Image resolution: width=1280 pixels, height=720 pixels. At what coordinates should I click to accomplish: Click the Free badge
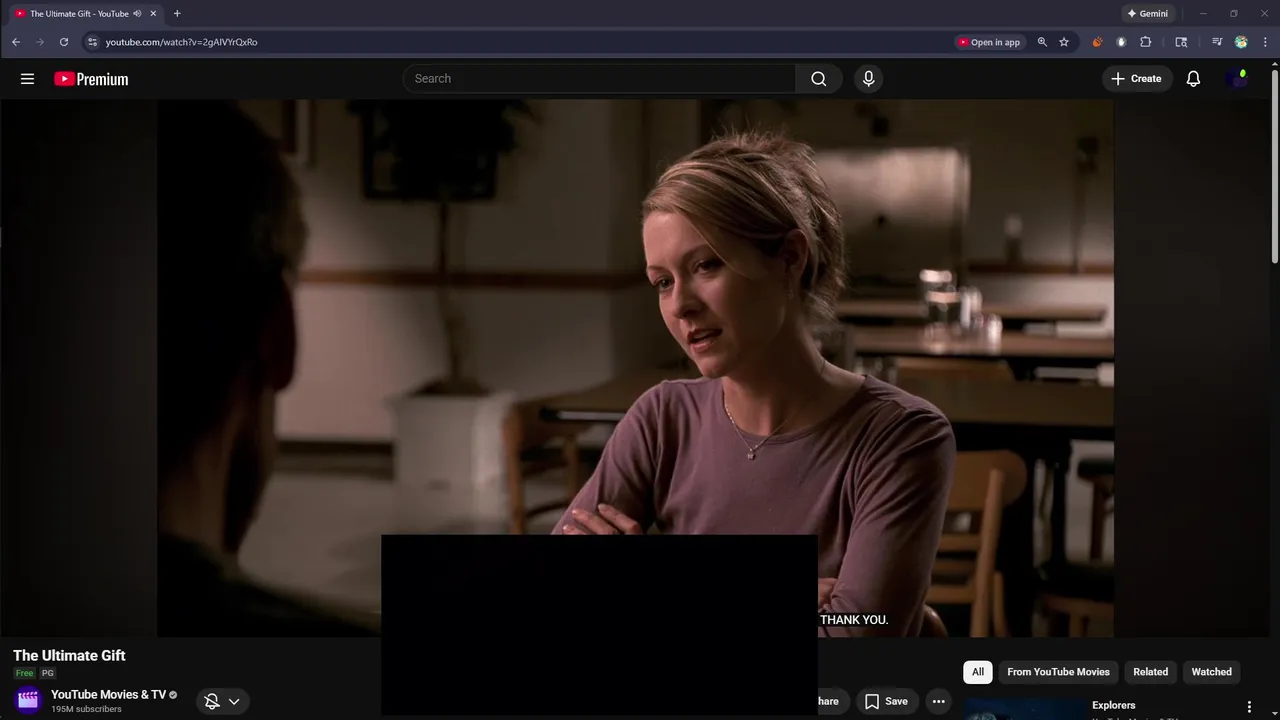24,674
